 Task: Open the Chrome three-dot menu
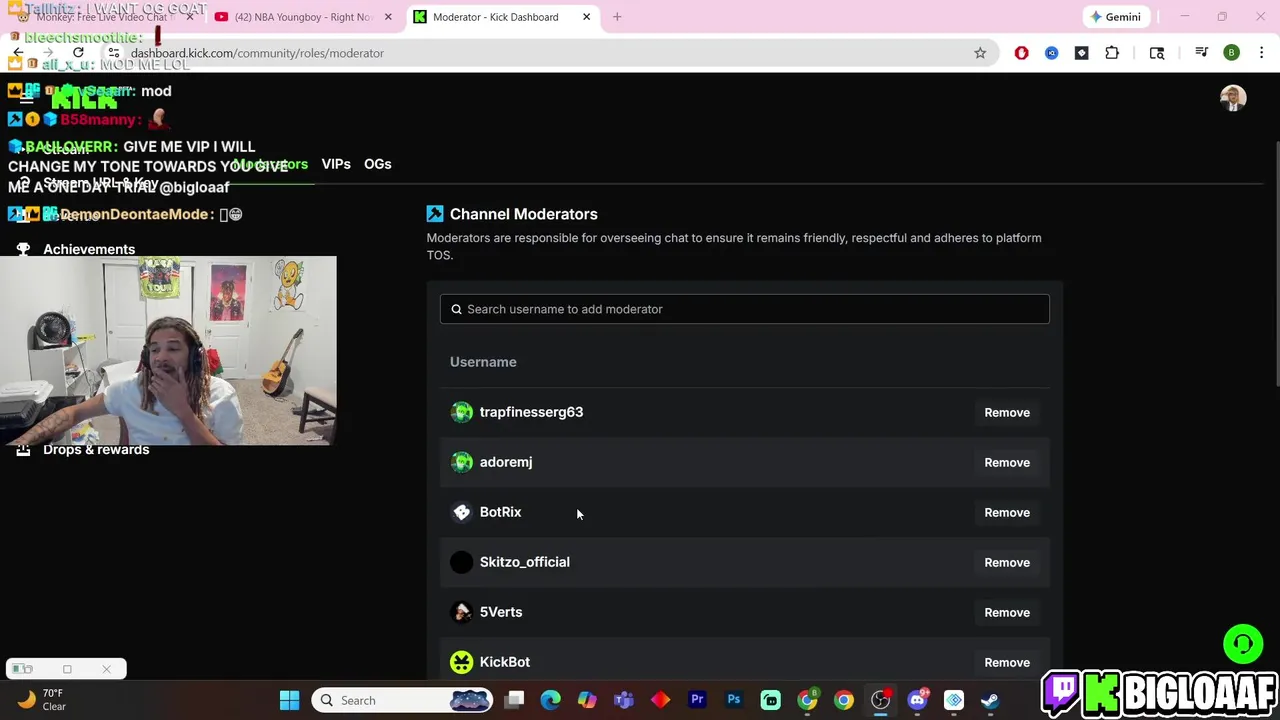1260,53
